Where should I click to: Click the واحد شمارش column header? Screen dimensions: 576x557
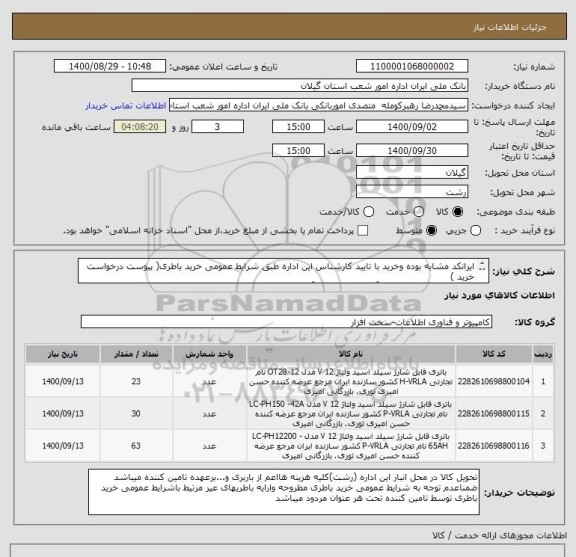pos(209,354)
